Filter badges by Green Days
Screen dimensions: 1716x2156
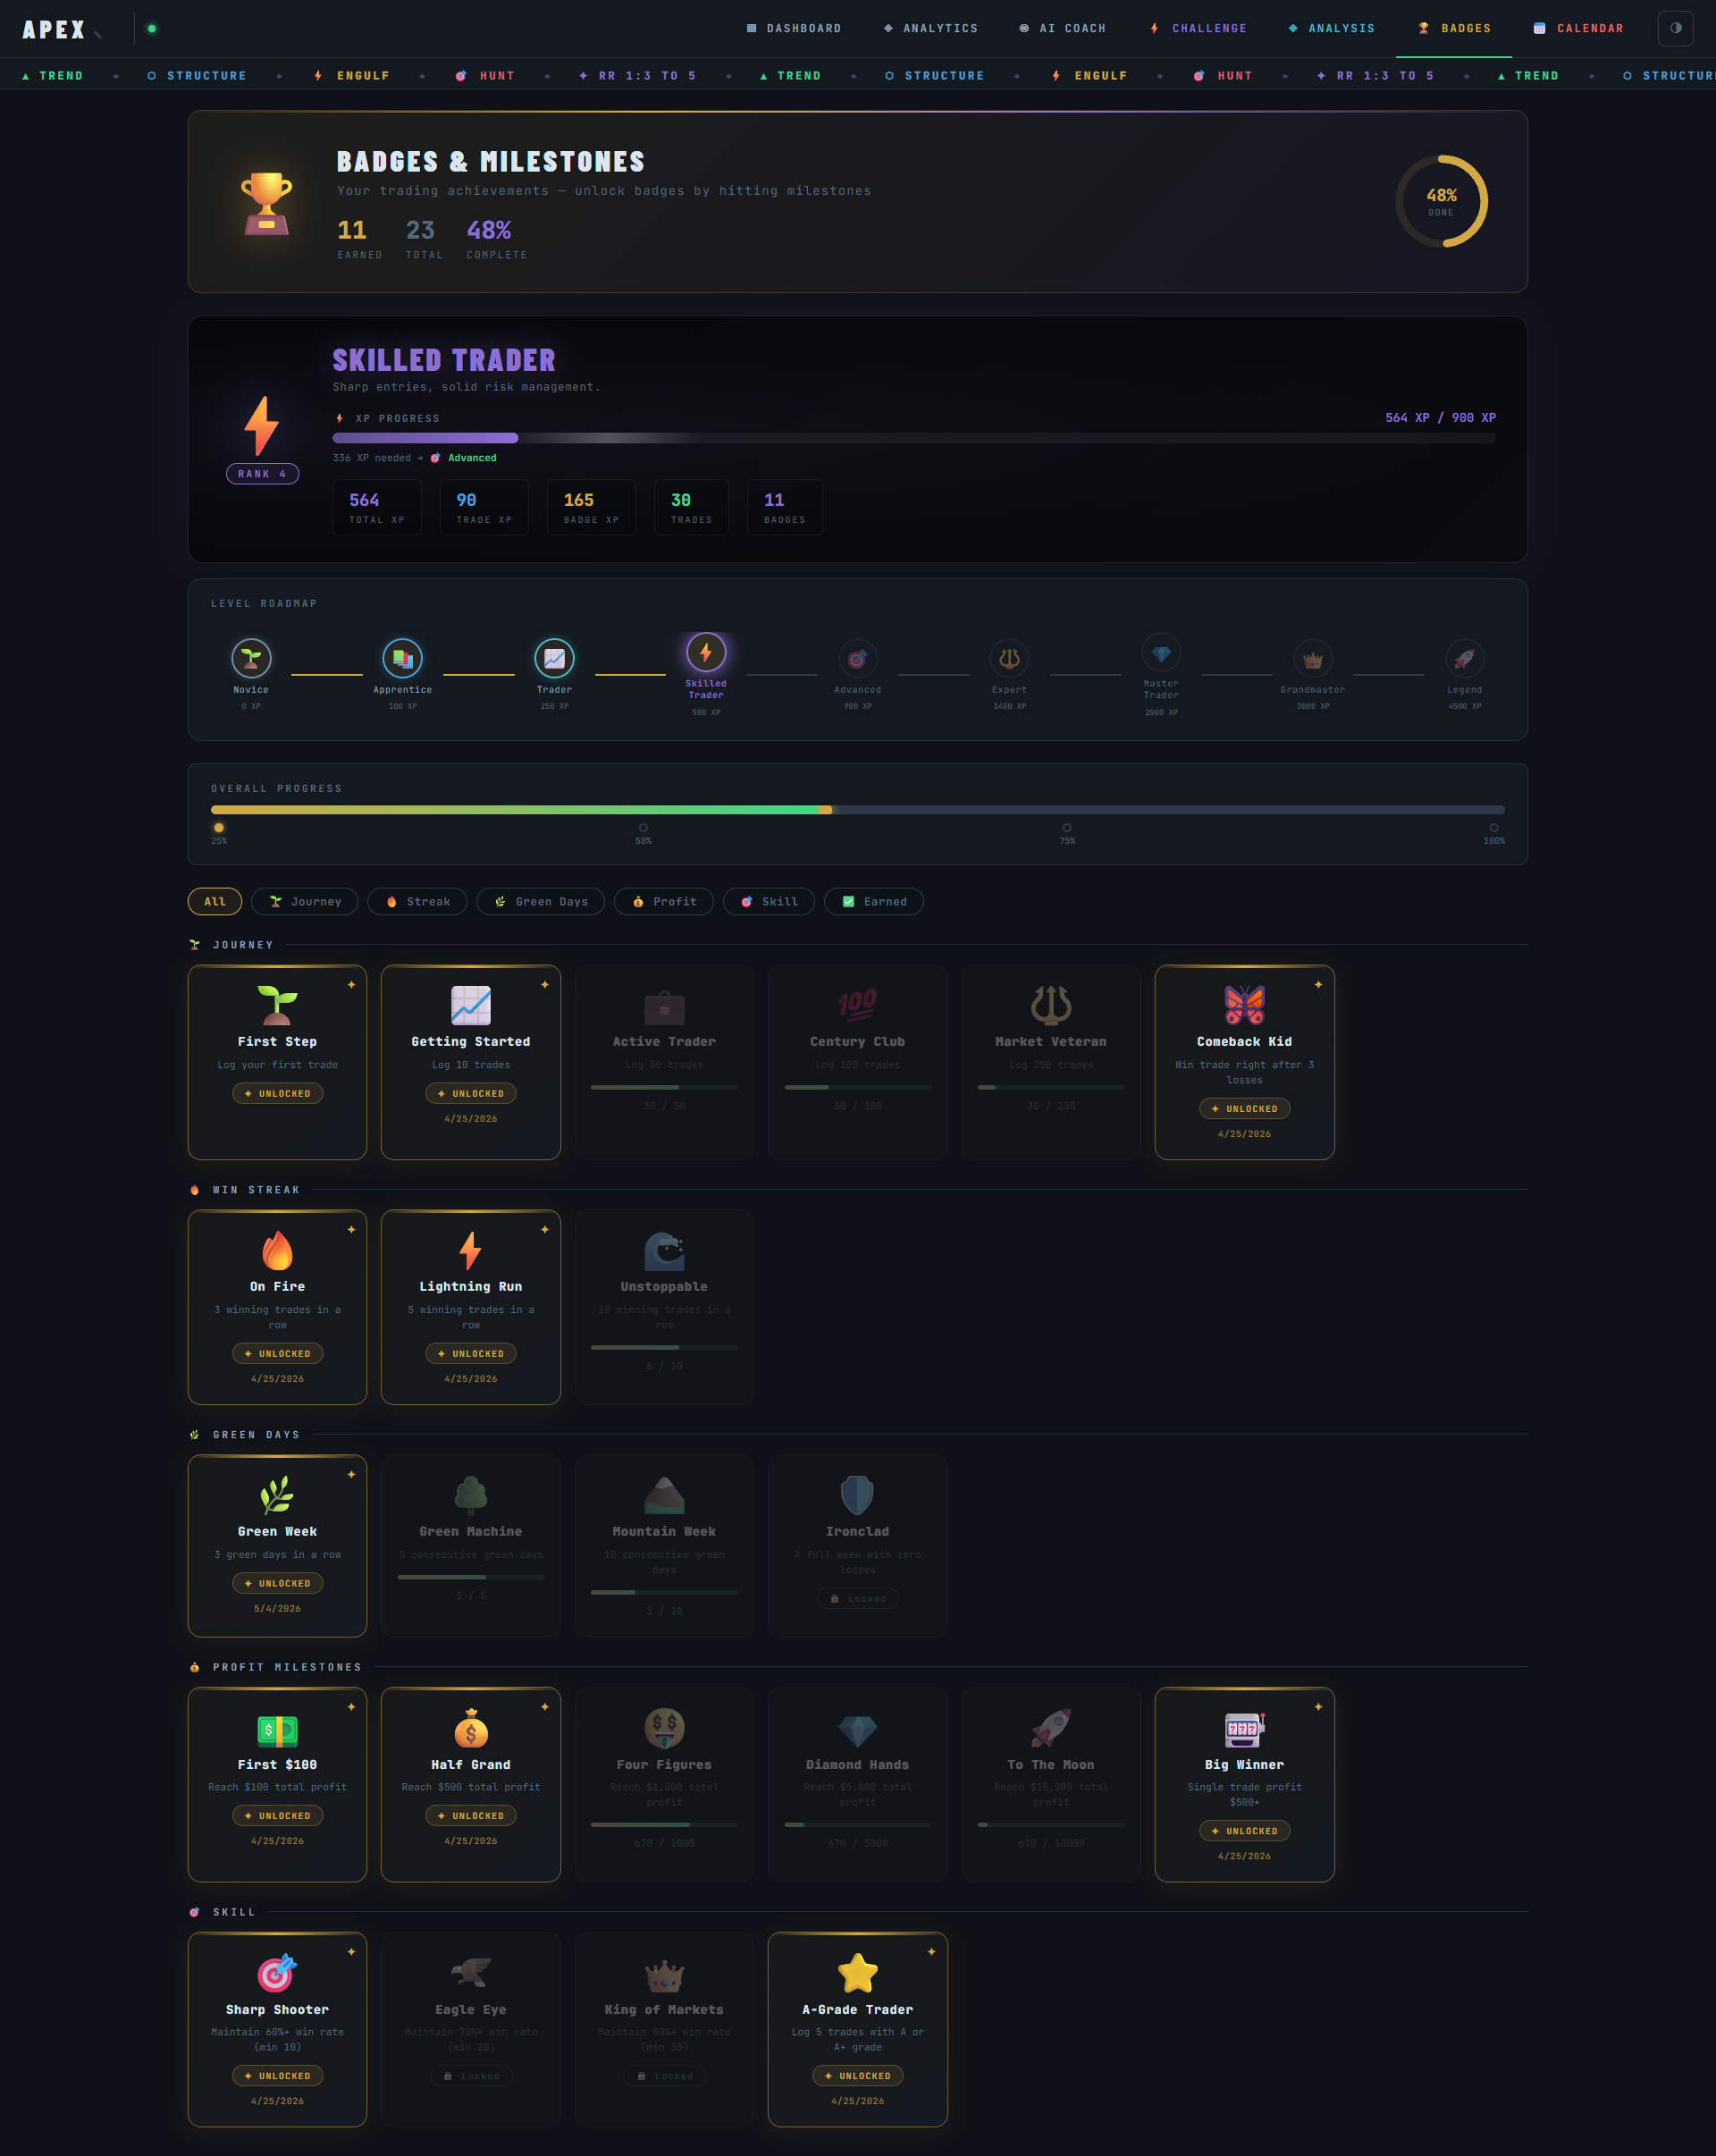click(540, 901)
